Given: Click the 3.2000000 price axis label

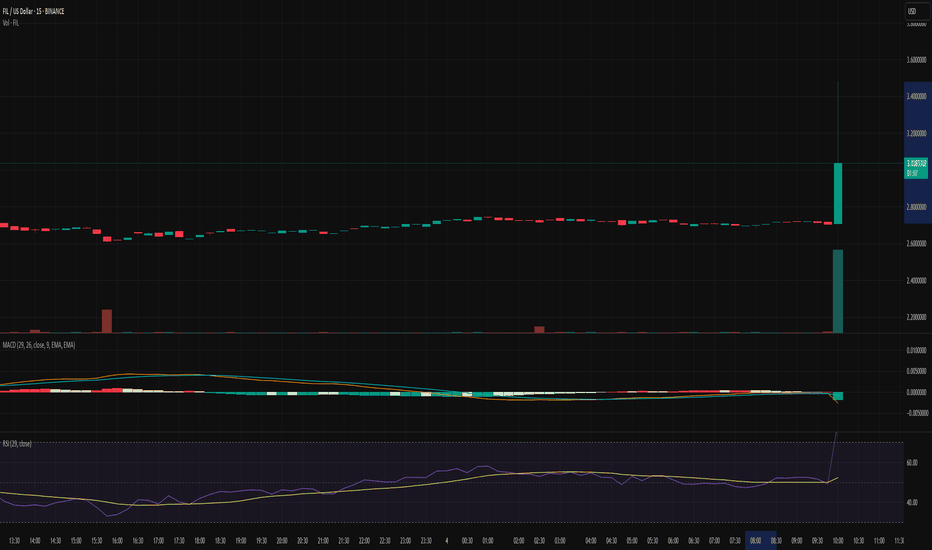Looking at the screenshot, I should [x=917, y=133].
